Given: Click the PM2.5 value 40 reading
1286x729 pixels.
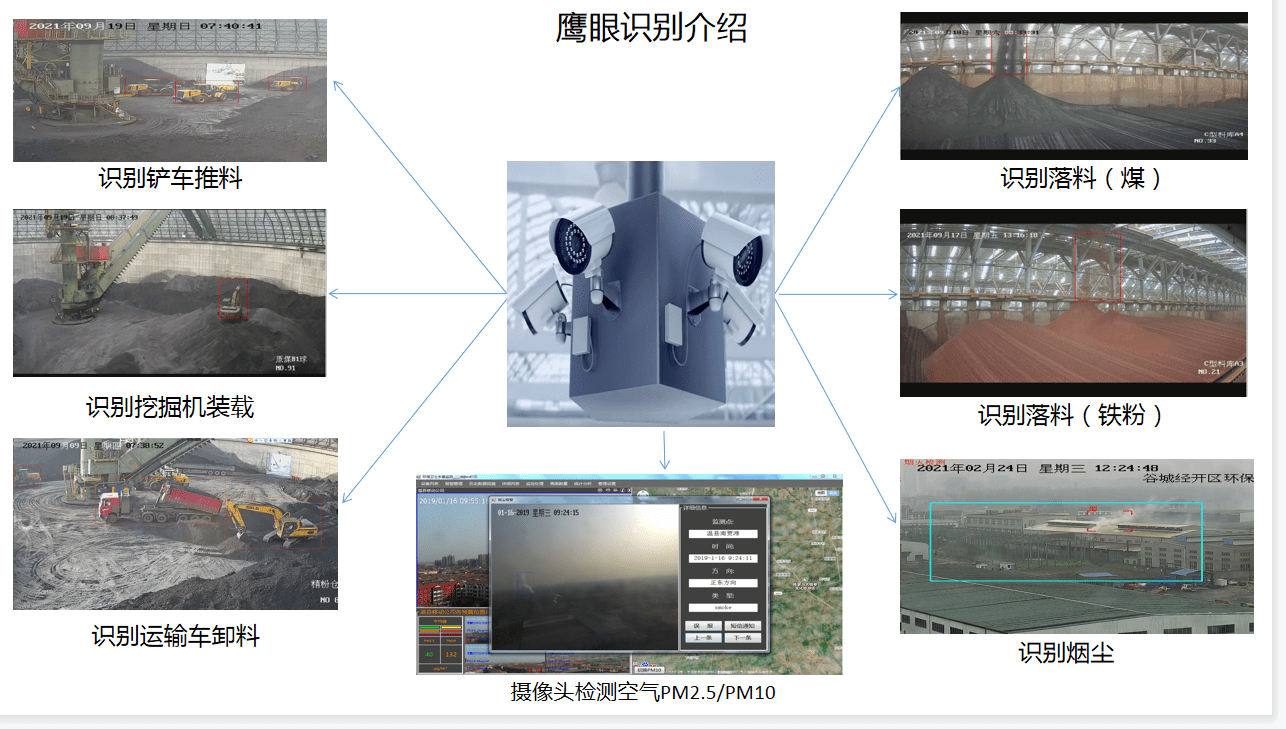Looking at the screenshot, I should point(429,655).
